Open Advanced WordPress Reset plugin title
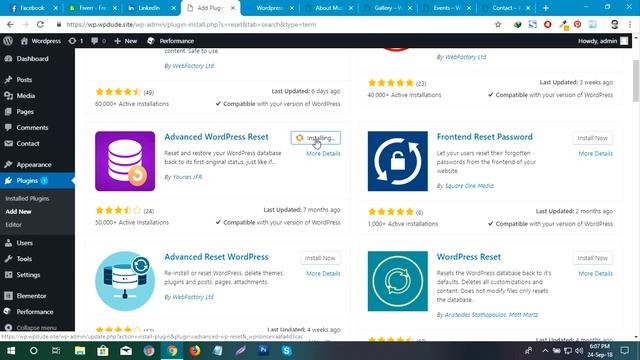The image size is (640, 360). pyautogui.click(x=216, y=137)
